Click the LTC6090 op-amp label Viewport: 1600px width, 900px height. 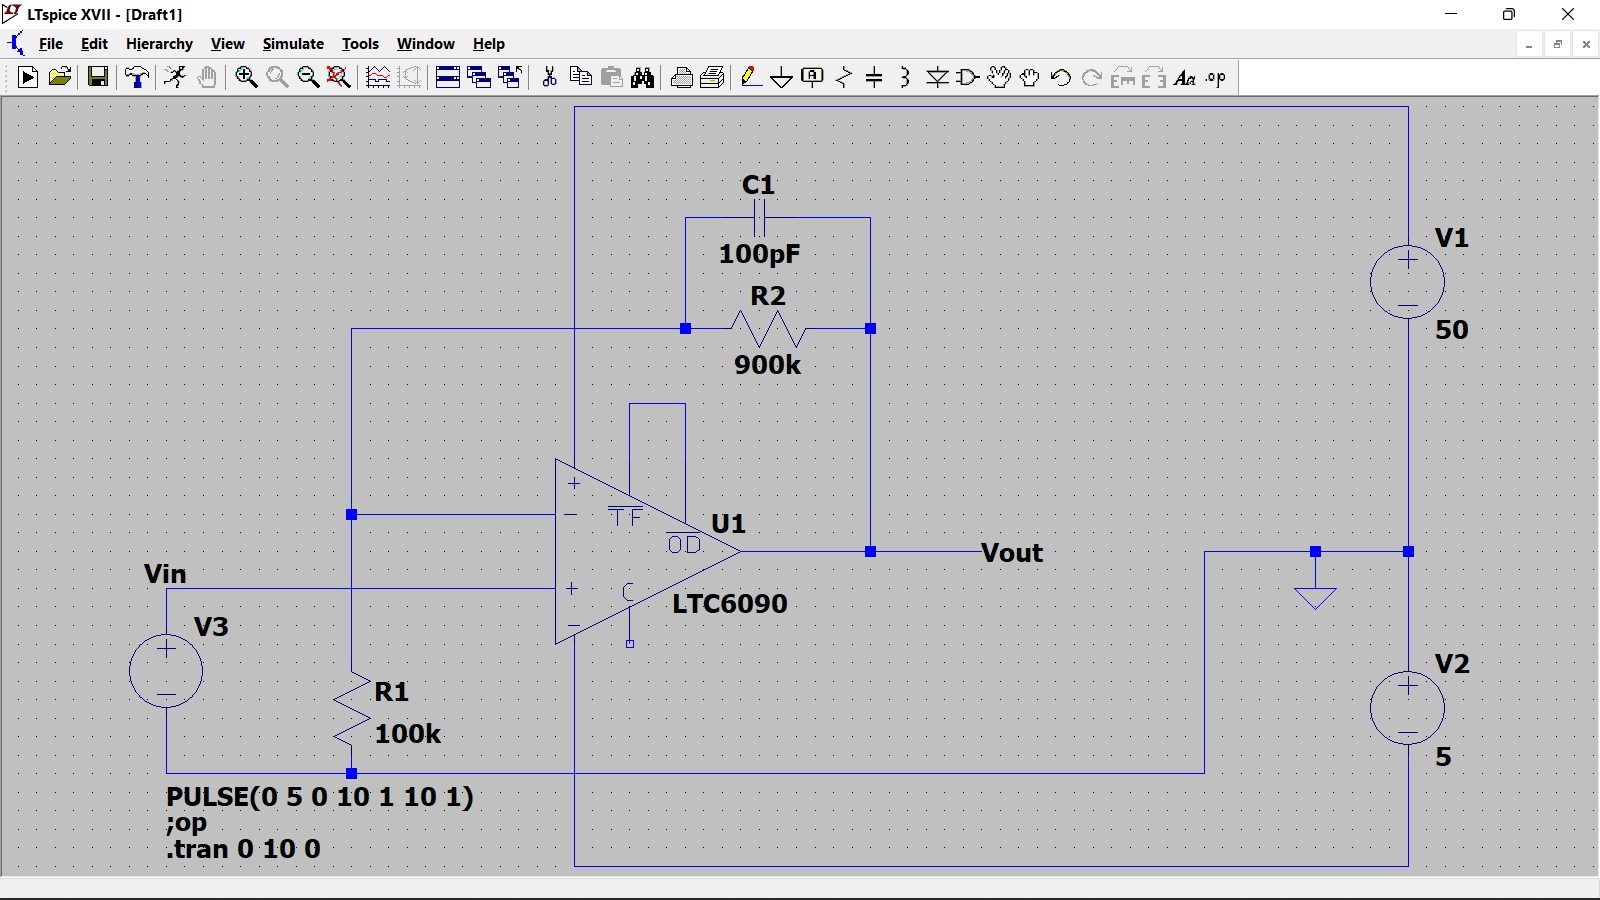[730, 603]
